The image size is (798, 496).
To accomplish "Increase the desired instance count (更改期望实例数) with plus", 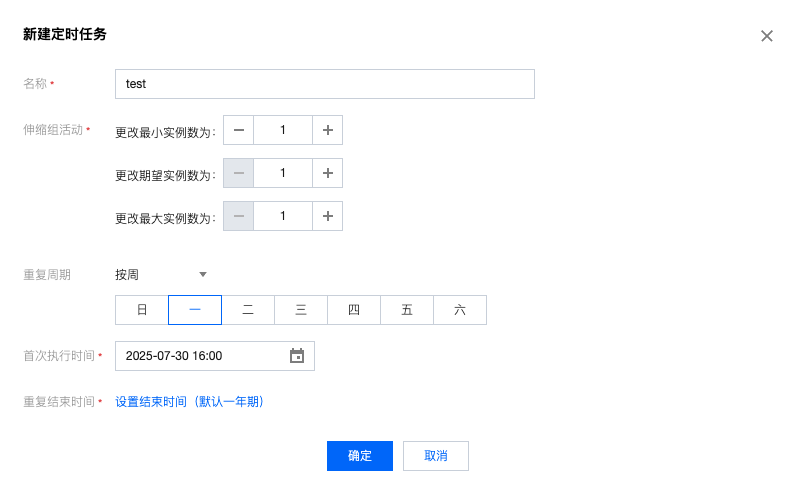I will click(x=328, y=173).
